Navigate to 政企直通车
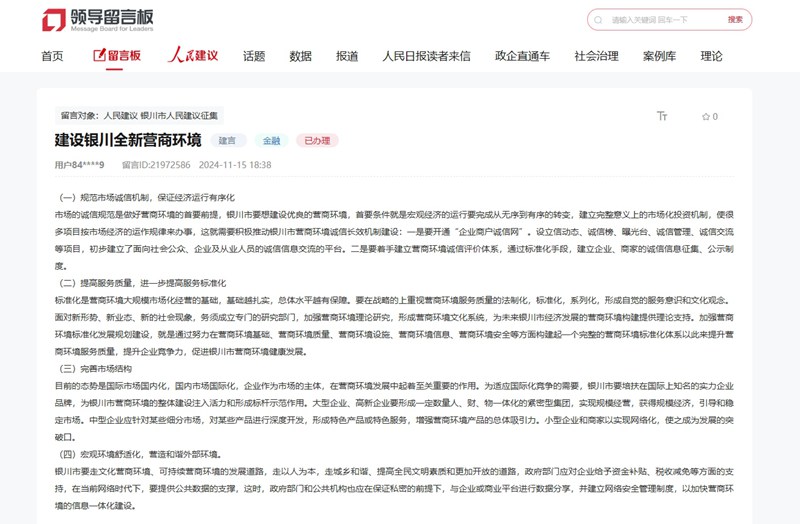 (x=522, y=56)
